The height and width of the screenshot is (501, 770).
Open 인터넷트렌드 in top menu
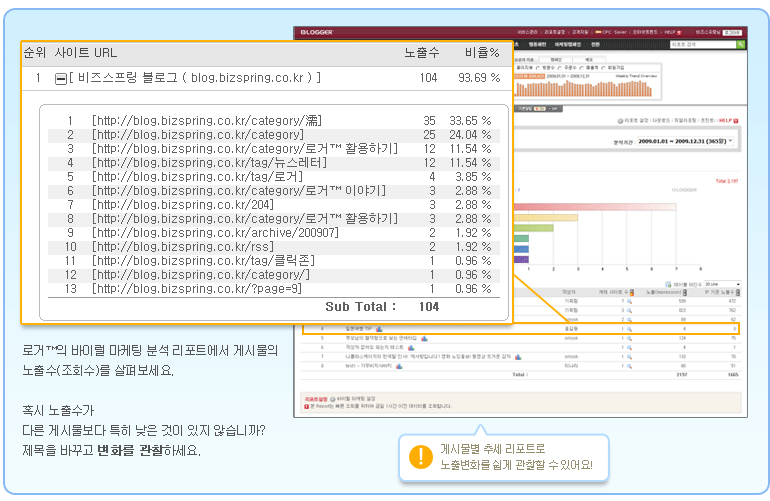point(645,32)
